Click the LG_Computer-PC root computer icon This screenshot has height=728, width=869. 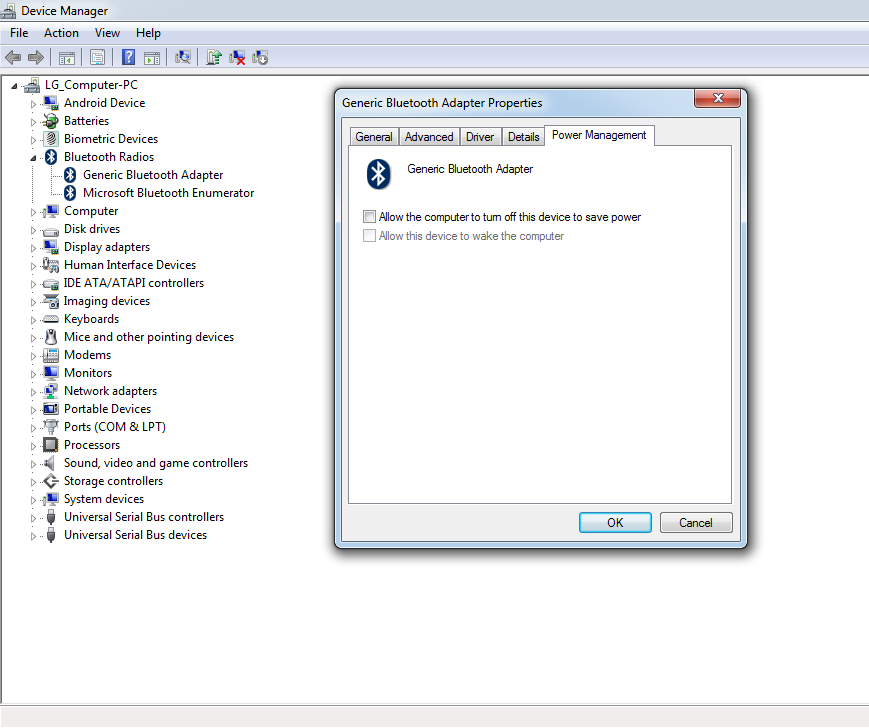[32, 85]
